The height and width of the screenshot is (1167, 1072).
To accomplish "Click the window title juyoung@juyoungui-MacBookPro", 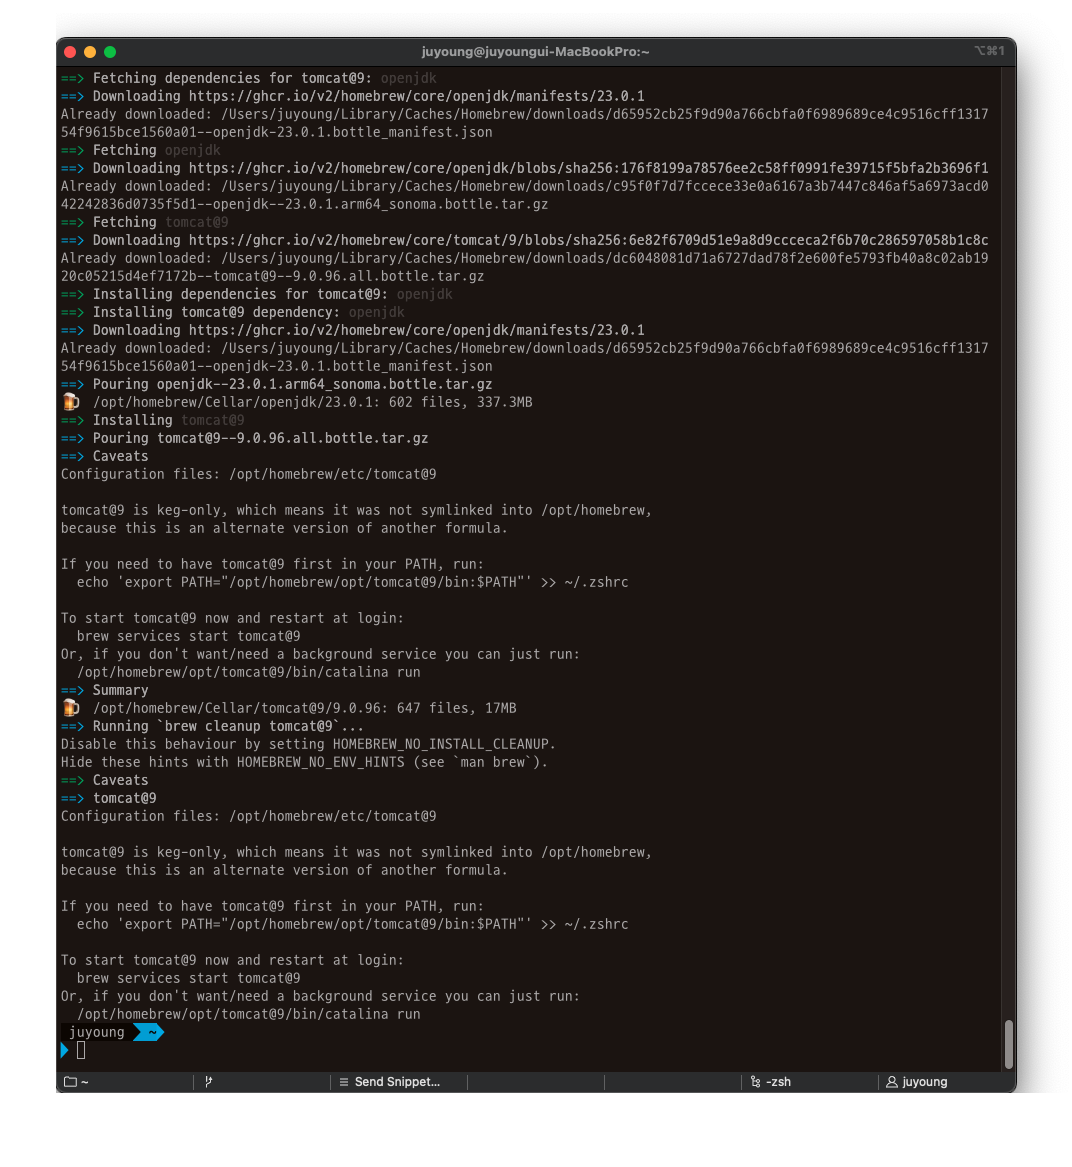I will click(535, 52).
